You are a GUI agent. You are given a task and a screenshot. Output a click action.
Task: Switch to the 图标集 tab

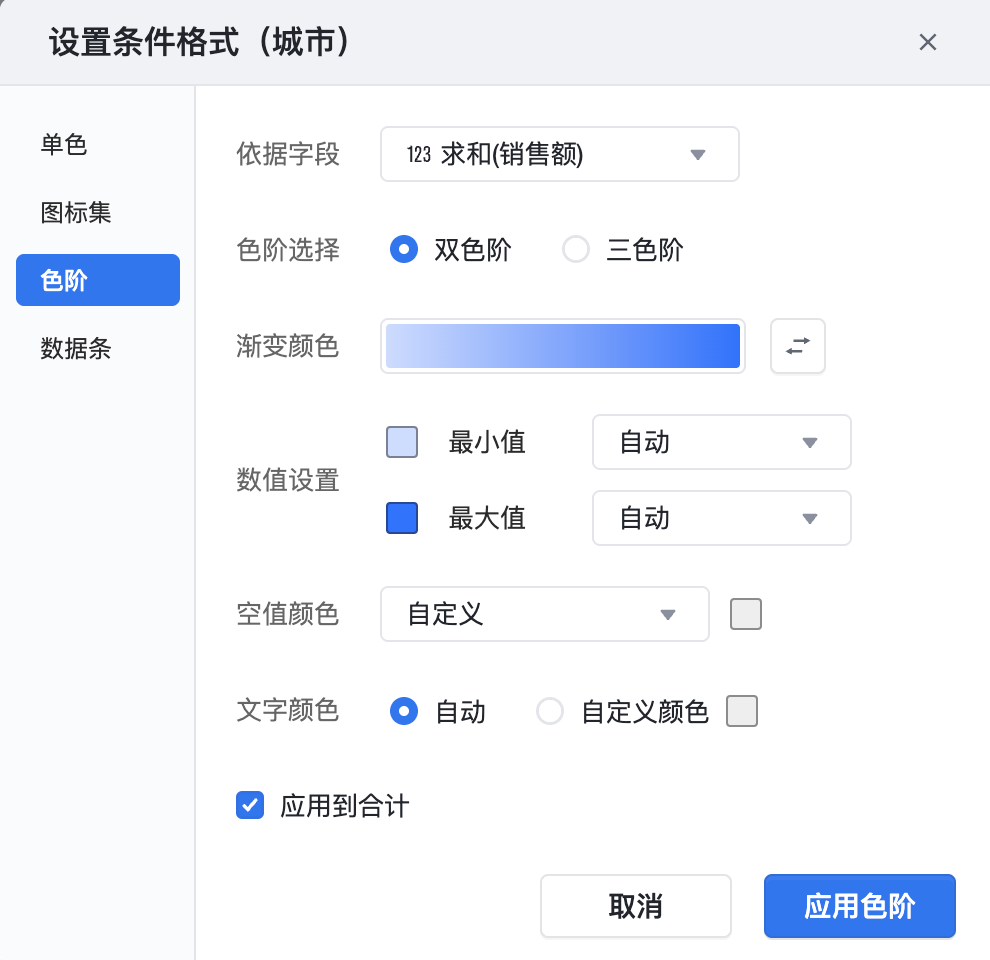point(76,212)
